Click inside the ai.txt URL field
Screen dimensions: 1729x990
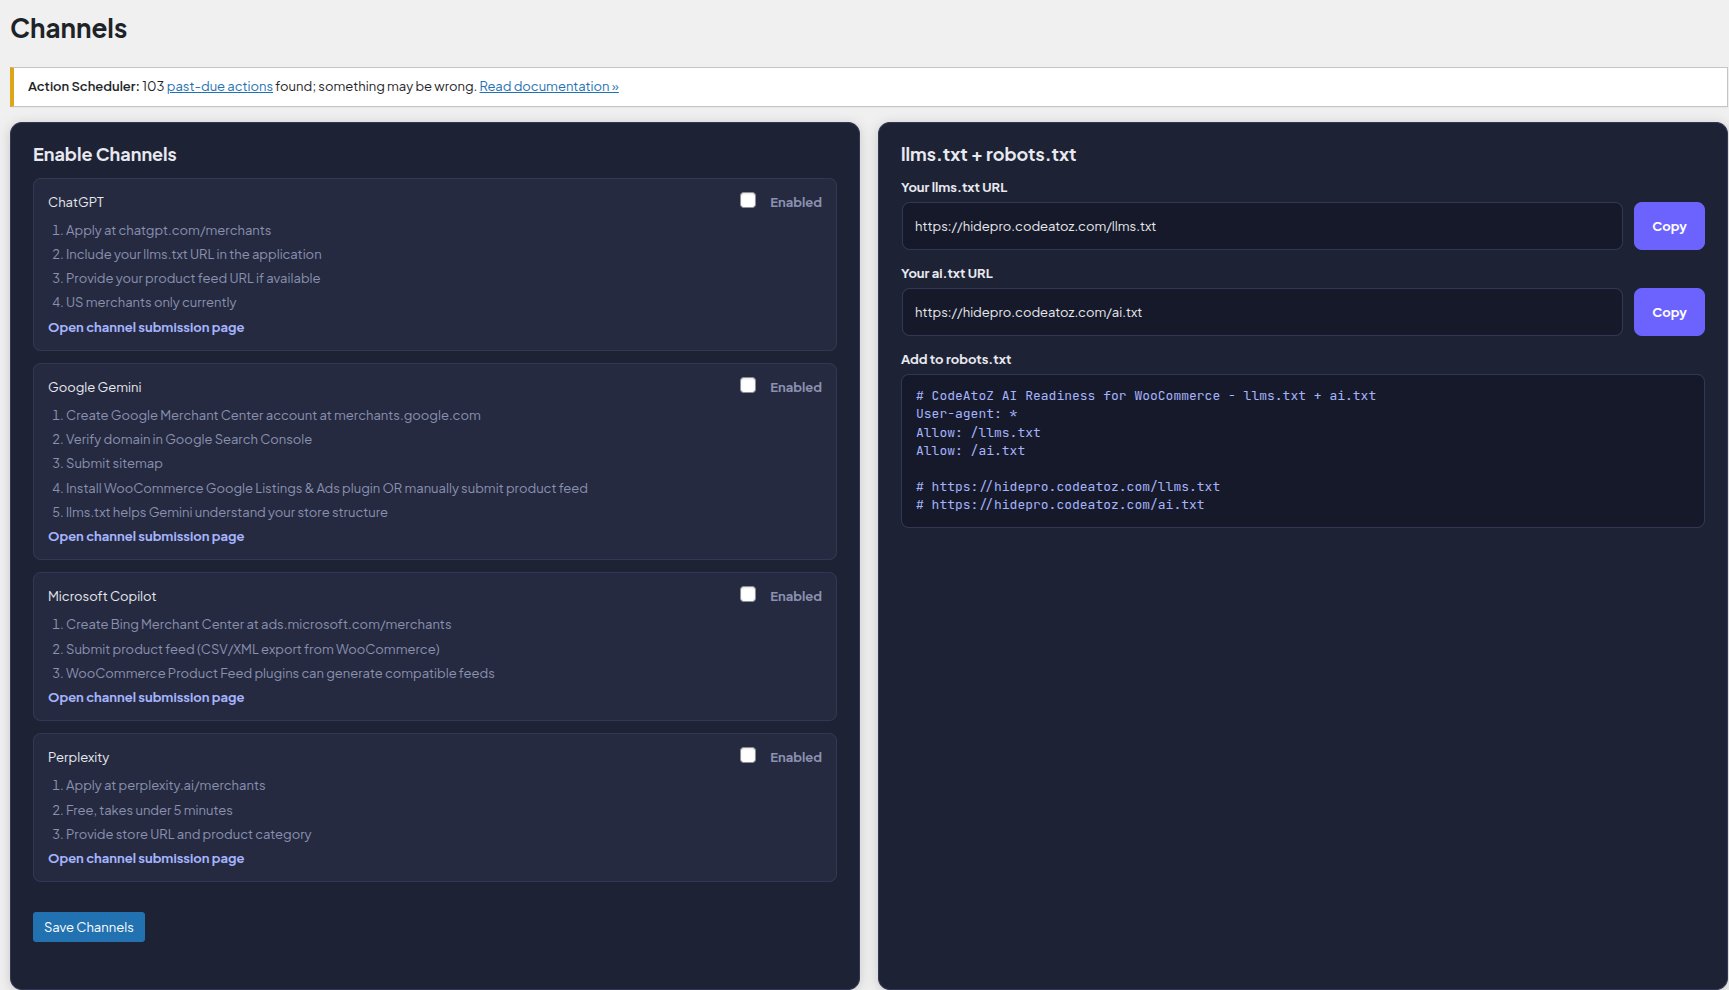(x=1260, y=311)
